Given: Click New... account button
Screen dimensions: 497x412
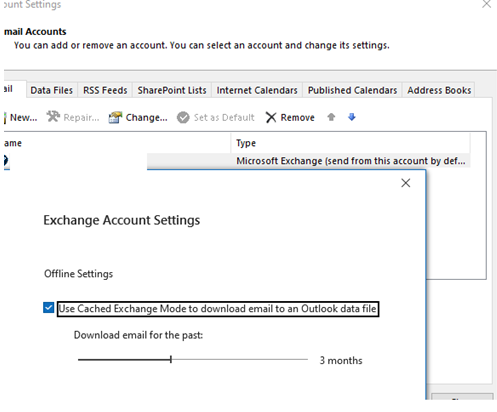Looking at the screenshot, I should (21, 117).
